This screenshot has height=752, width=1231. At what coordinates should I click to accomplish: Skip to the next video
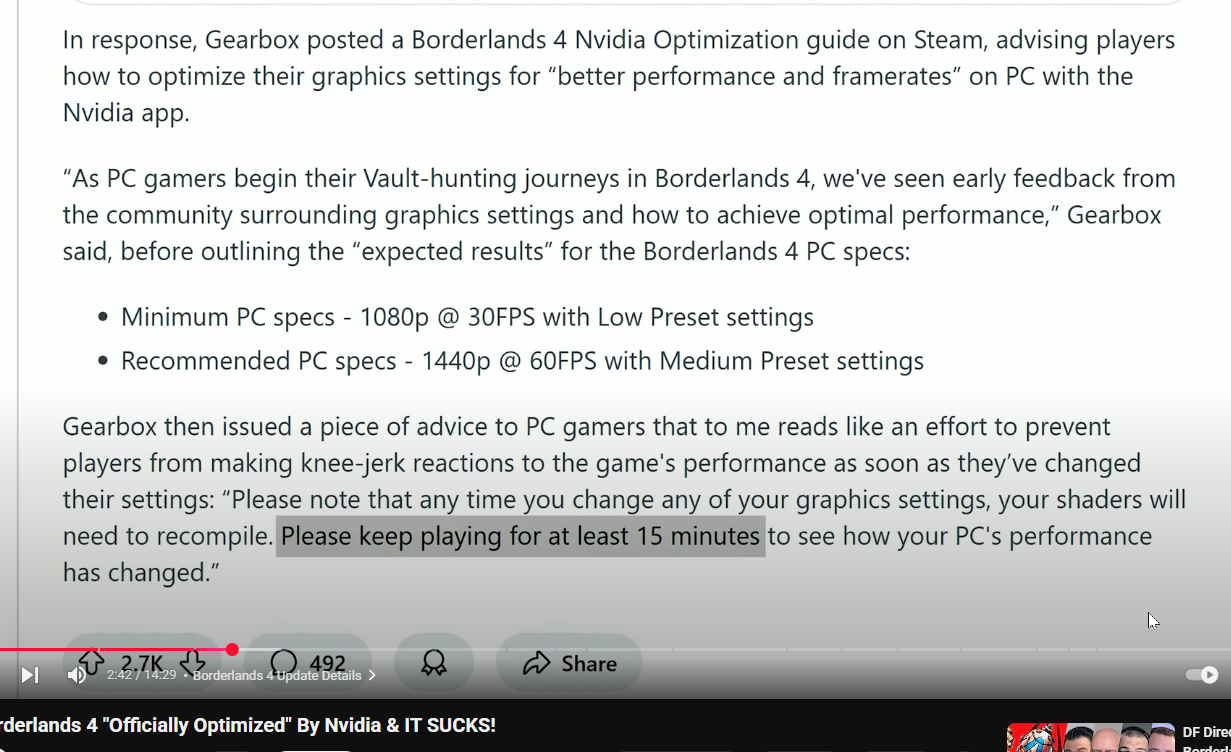tap(30, 675)
